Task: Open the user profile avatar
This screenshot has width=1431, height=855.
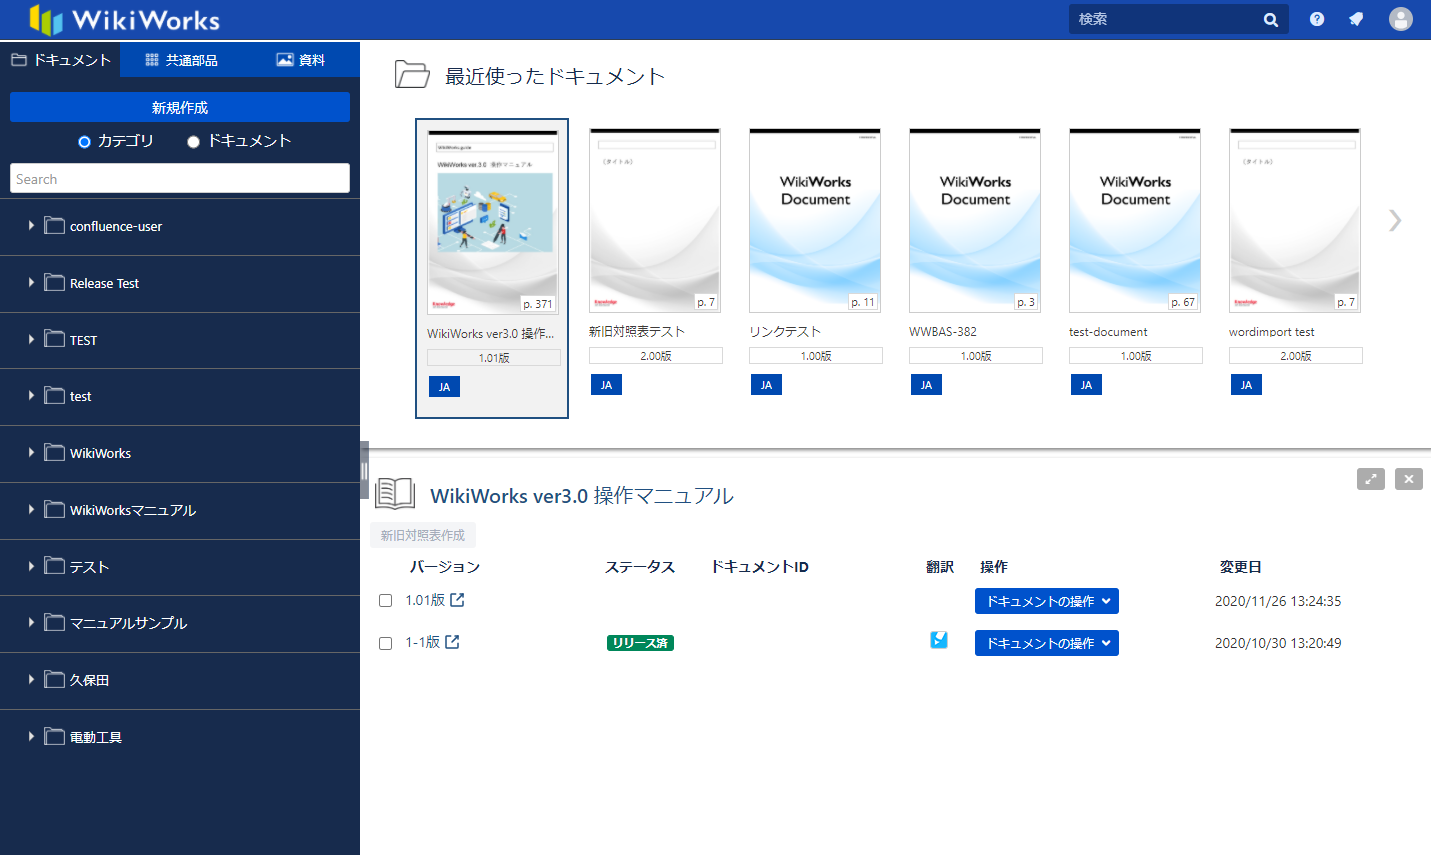Action: coord(1401,19)
